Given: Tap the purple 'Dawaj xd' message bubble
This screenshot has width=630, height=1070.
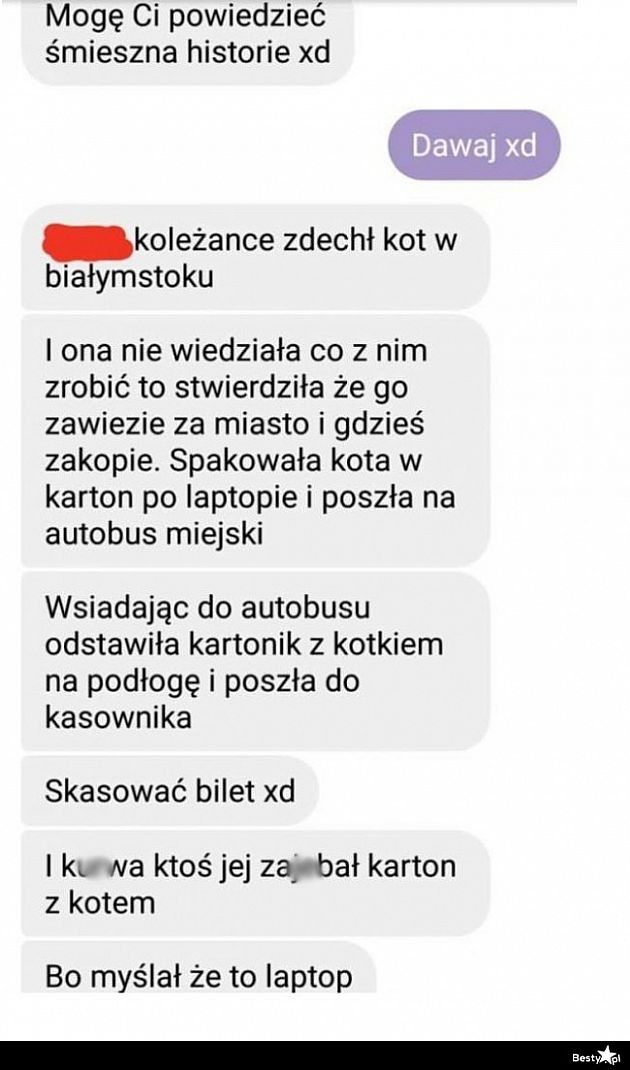Looking at the screenshot, I should pyautogui.click(x=474, y=145).
